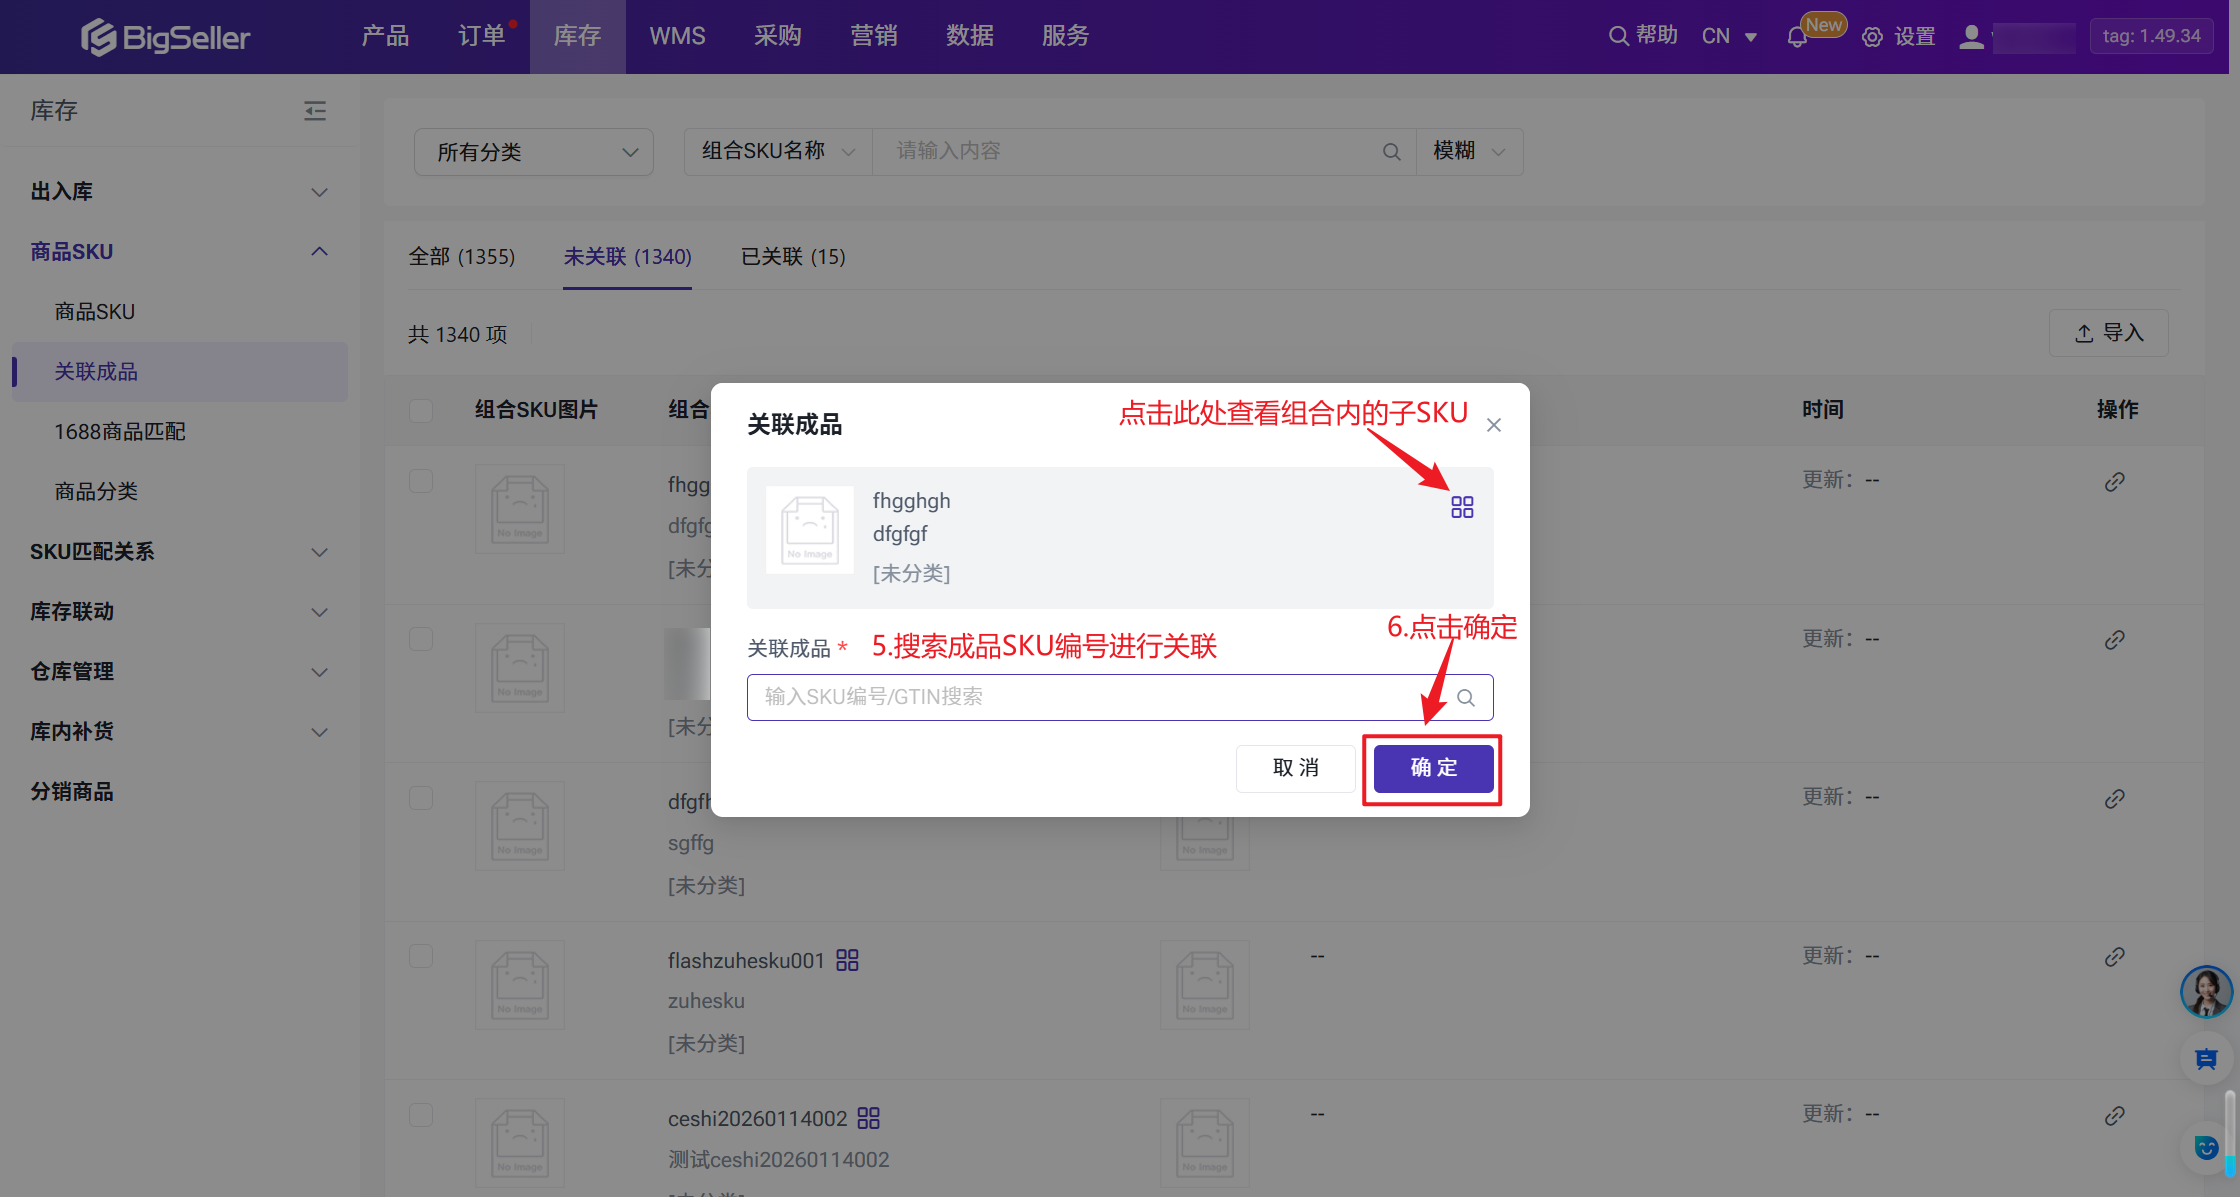This screenshot has width=2240, height=1197.
Task: Click 取消 button in dialog
Action: (x=1295, y=768)
